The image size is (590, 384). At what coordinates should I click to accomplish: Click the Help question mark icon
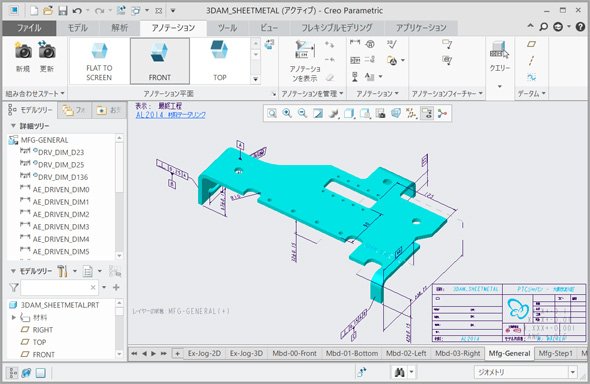point(581,27)
